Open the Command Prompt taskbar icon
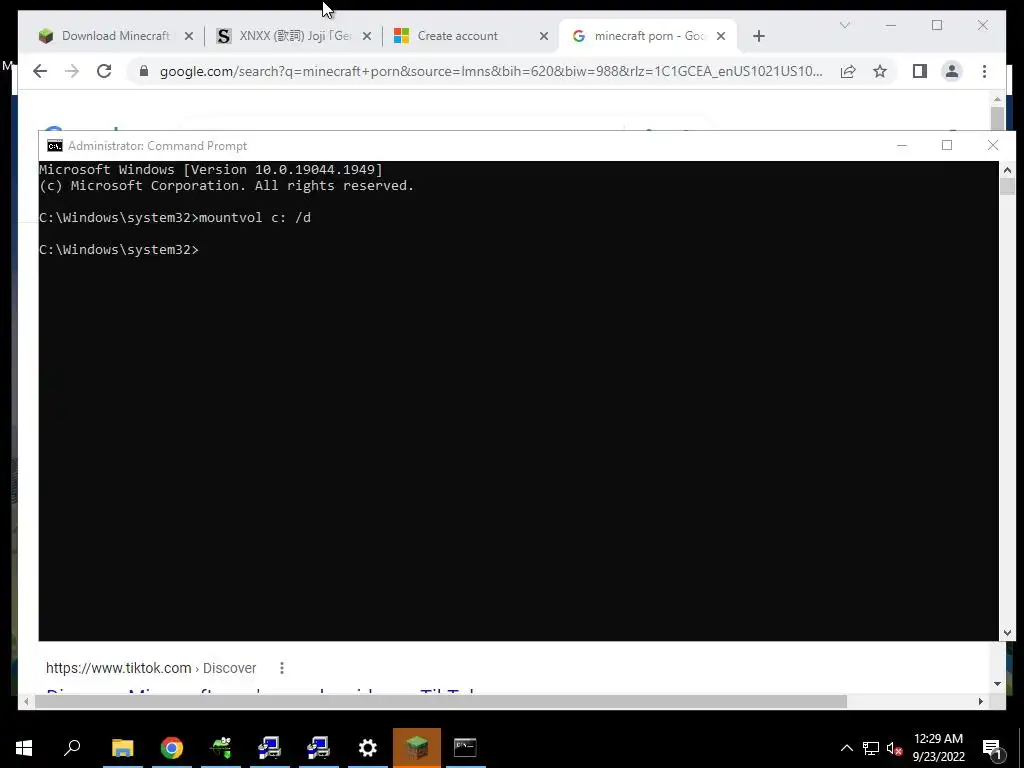 (x=465, y=748)
